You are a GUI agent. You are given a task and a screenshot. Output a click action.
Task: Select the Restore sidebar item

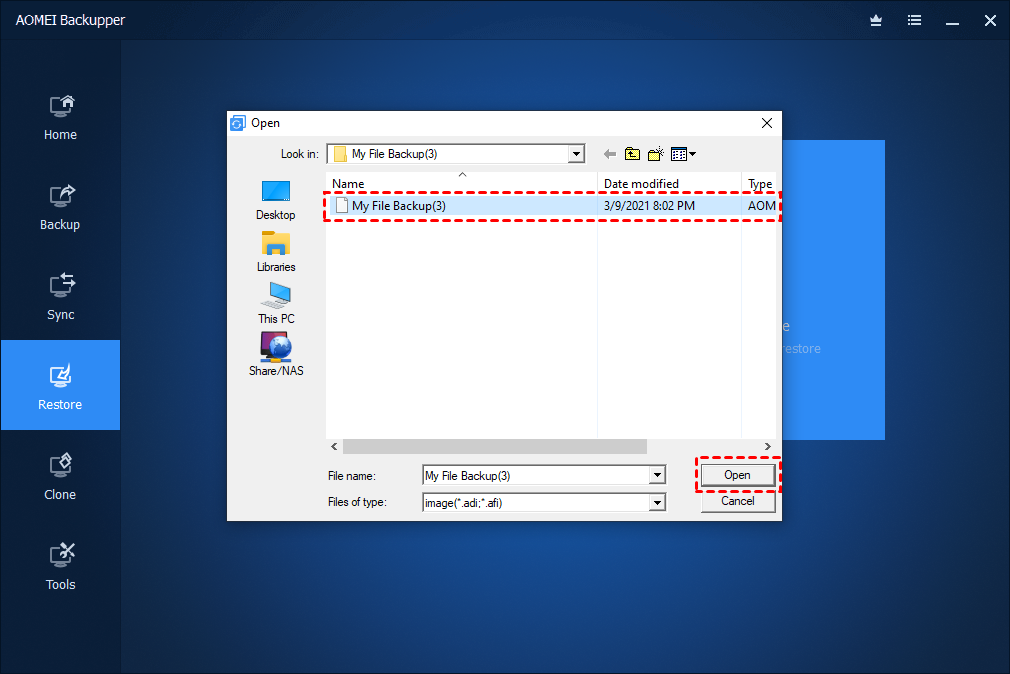coord(60,385)
